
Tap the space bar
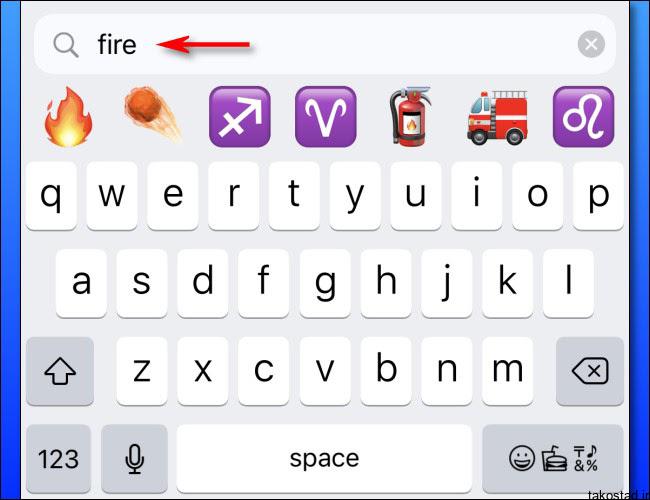tap(324, 459)
